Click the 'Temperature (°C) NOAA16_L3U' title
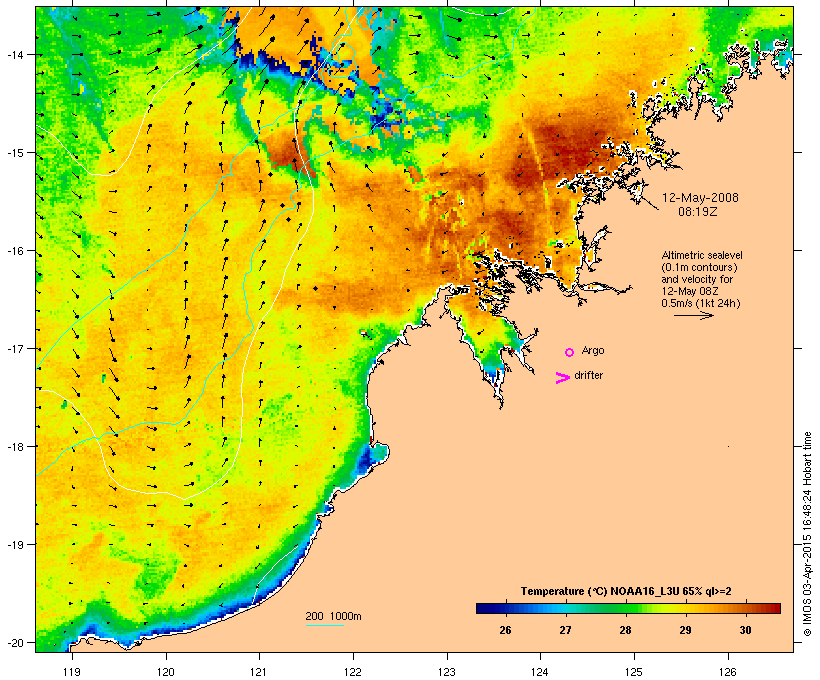820x680 pixels. pos(626,591)
